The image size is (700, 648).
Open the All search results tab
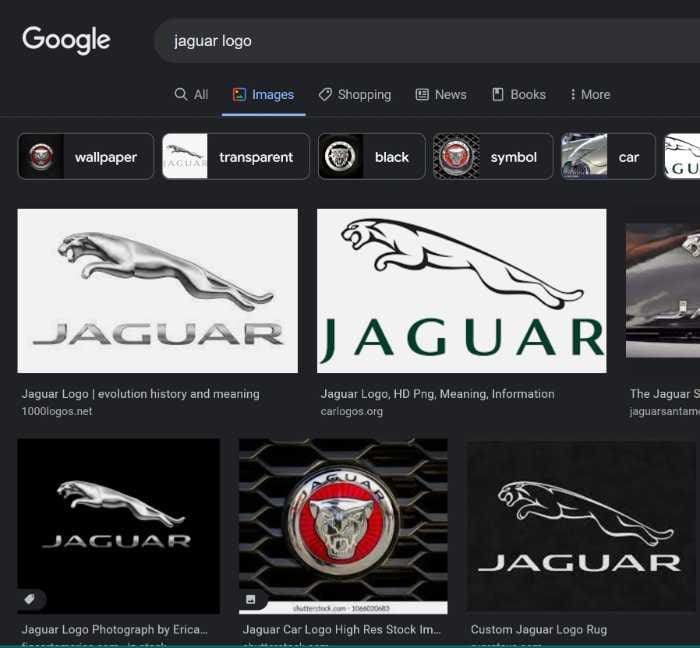(x=191, y=94)
